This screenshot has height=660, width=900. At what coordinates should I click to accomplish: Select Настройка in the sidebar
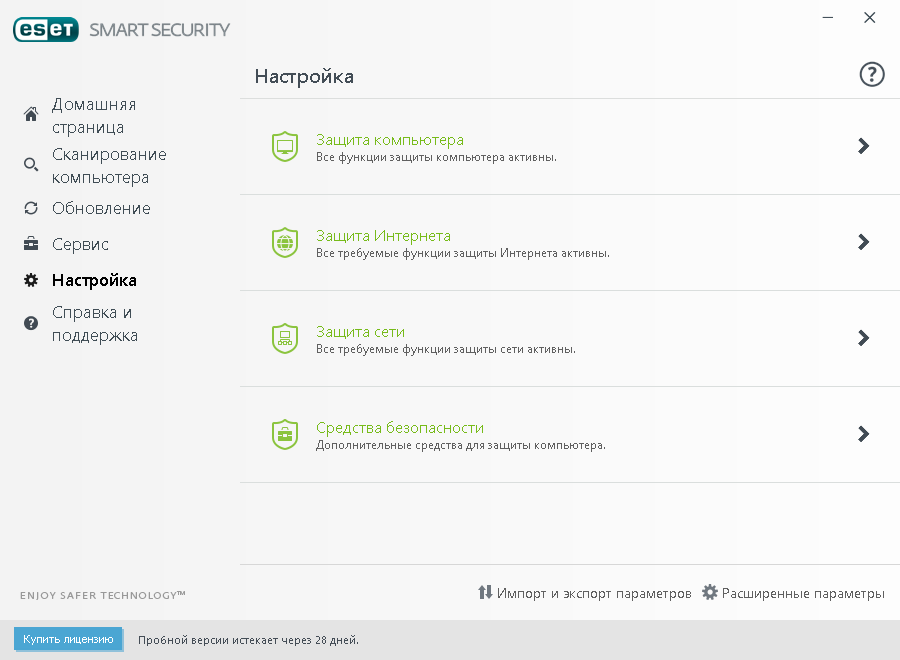pos(94,280)
